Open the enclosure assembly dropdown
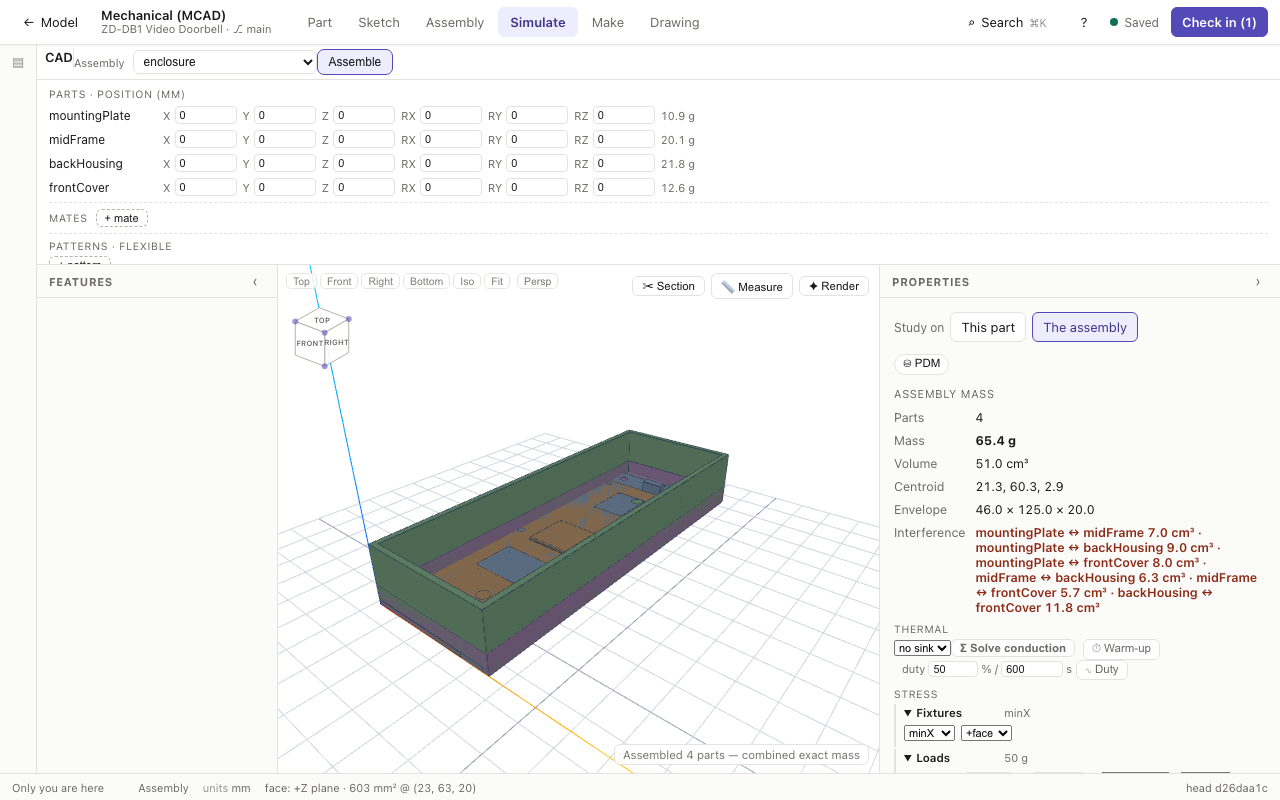This screenshot has width=1280, height=800. (224, 62)
